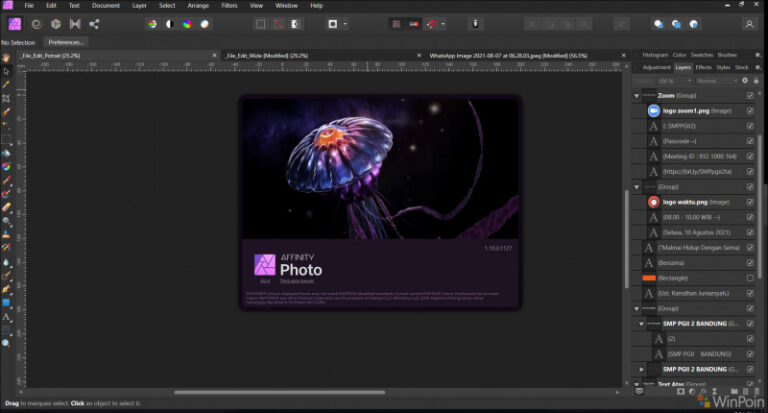Image resolution: width=768 pixels, height=413 pixels.
Task: Switch to the Photo Persona icon
Action: [15, 24]
